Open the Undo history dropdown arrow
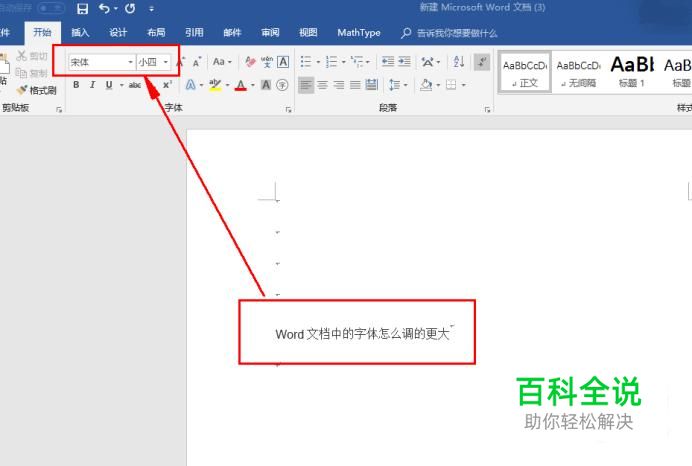 click(x=115, y=8)
